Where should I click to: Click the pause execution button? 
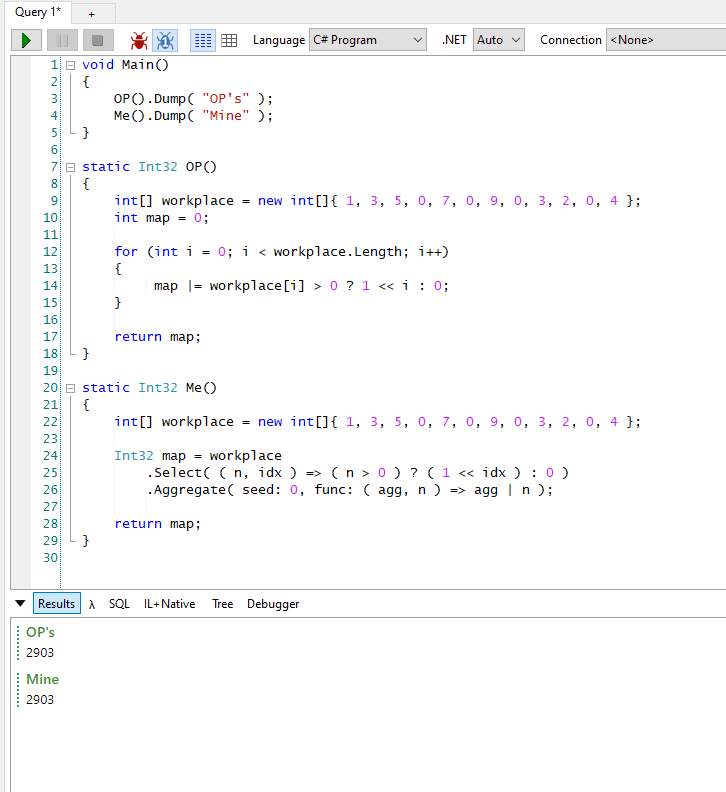(62, 40)
